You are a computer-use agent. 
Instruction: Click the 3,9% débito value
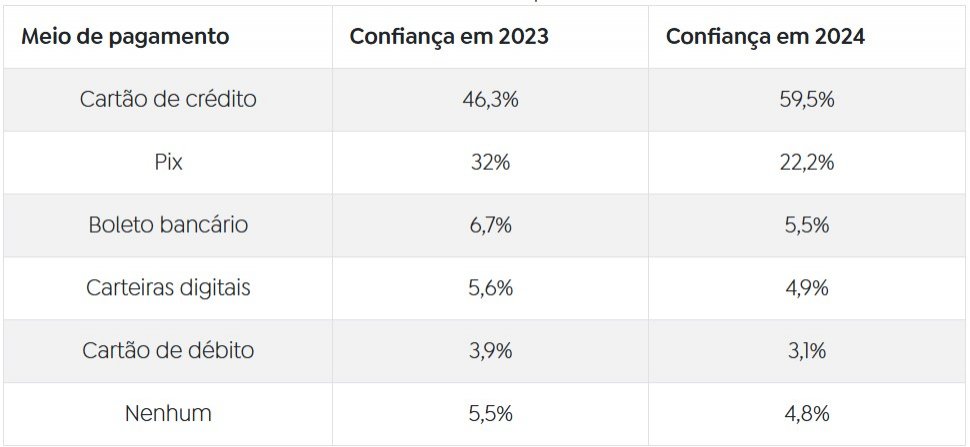490,351
